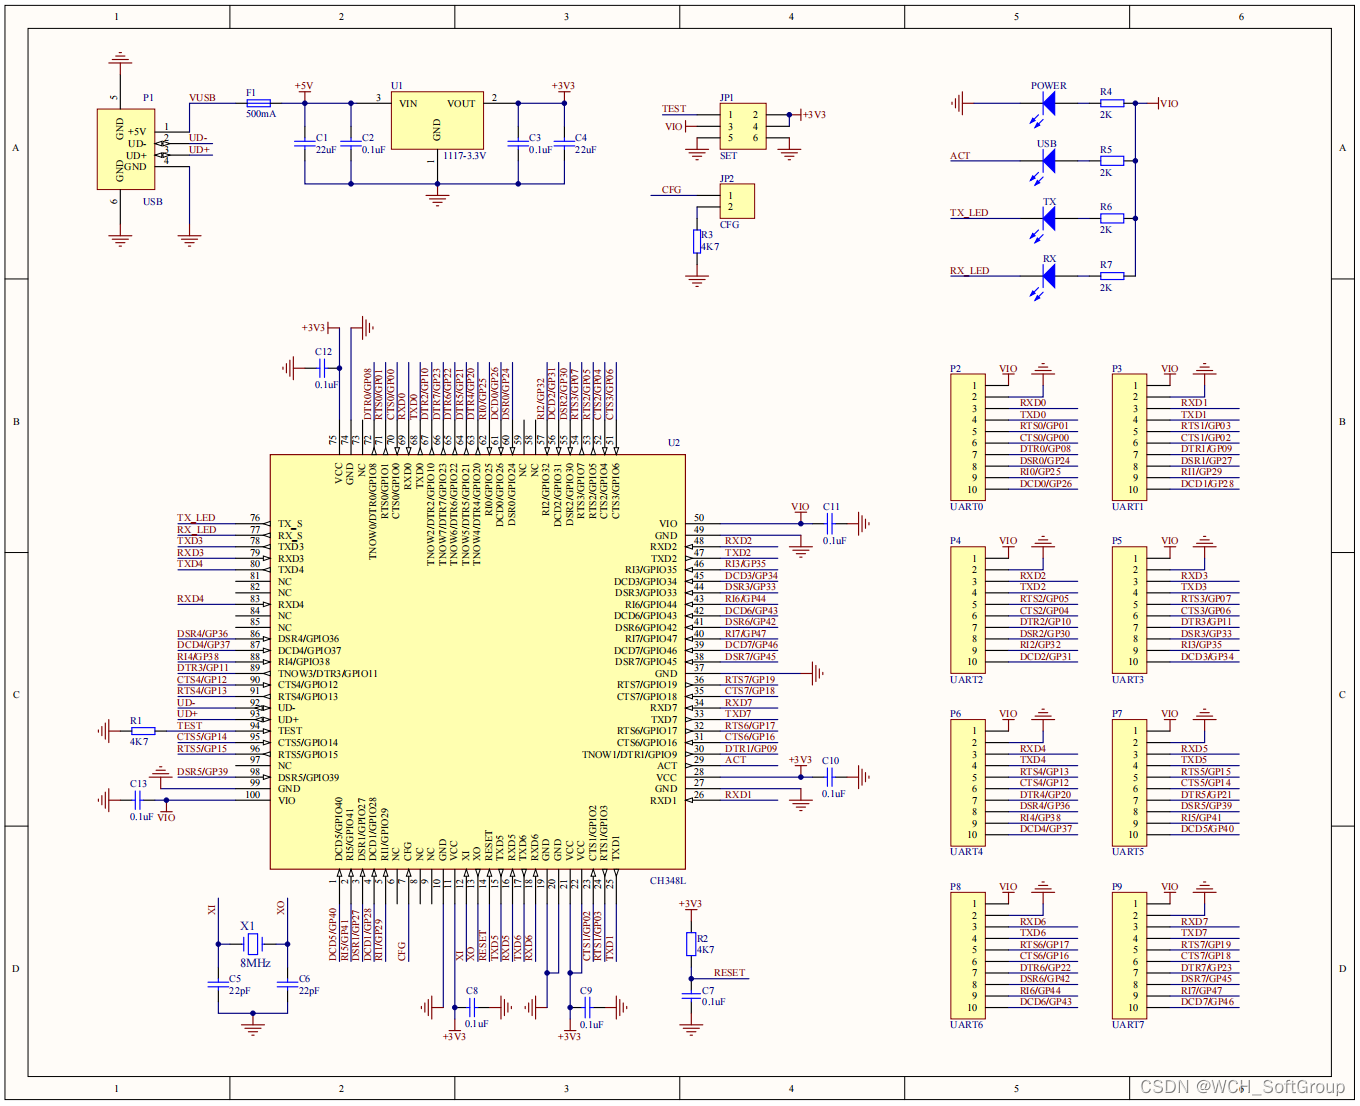Click the VUSB net label
Screen dimensions: 1360x1106
202,98
